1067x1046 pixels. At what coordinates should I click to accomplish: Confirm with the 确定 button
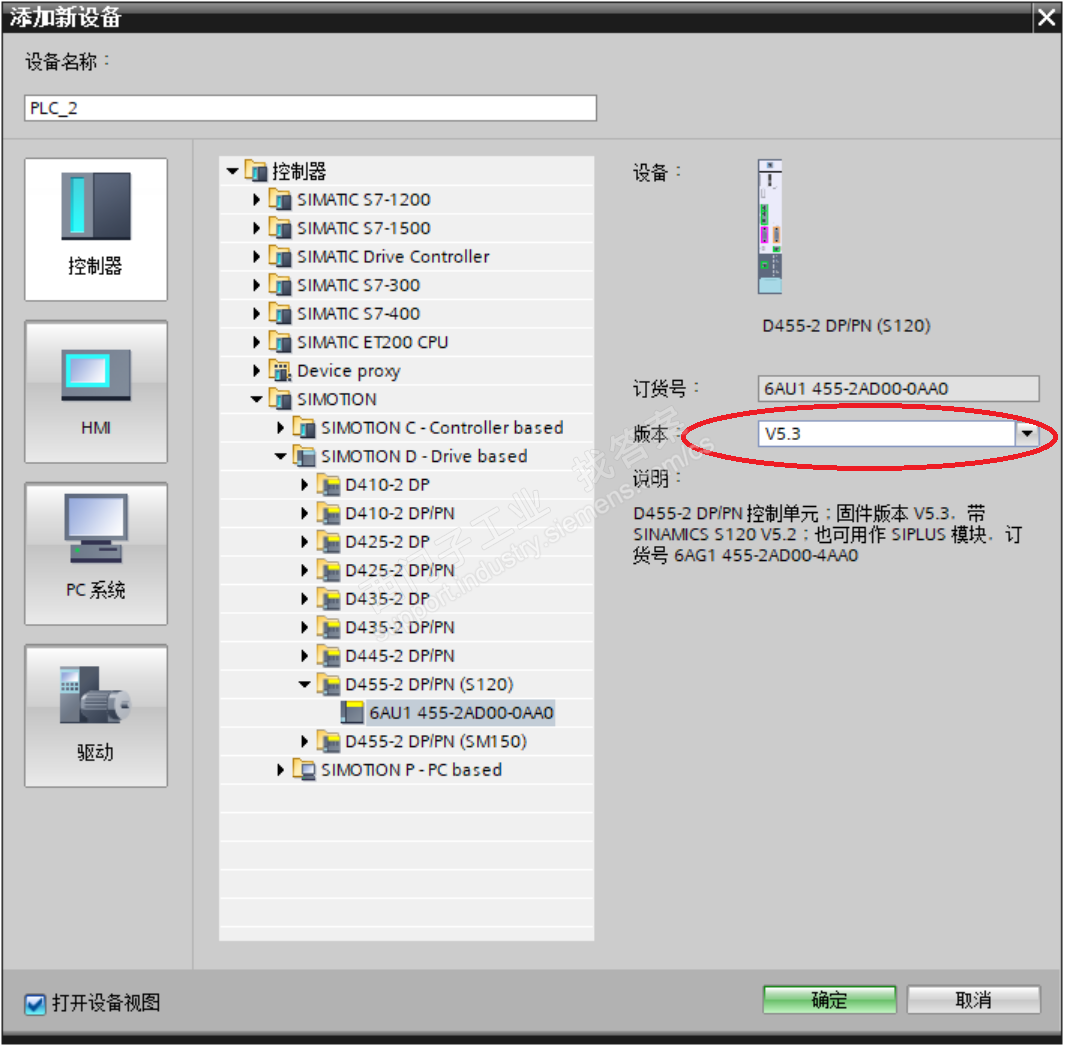(x=830, y=1000)
